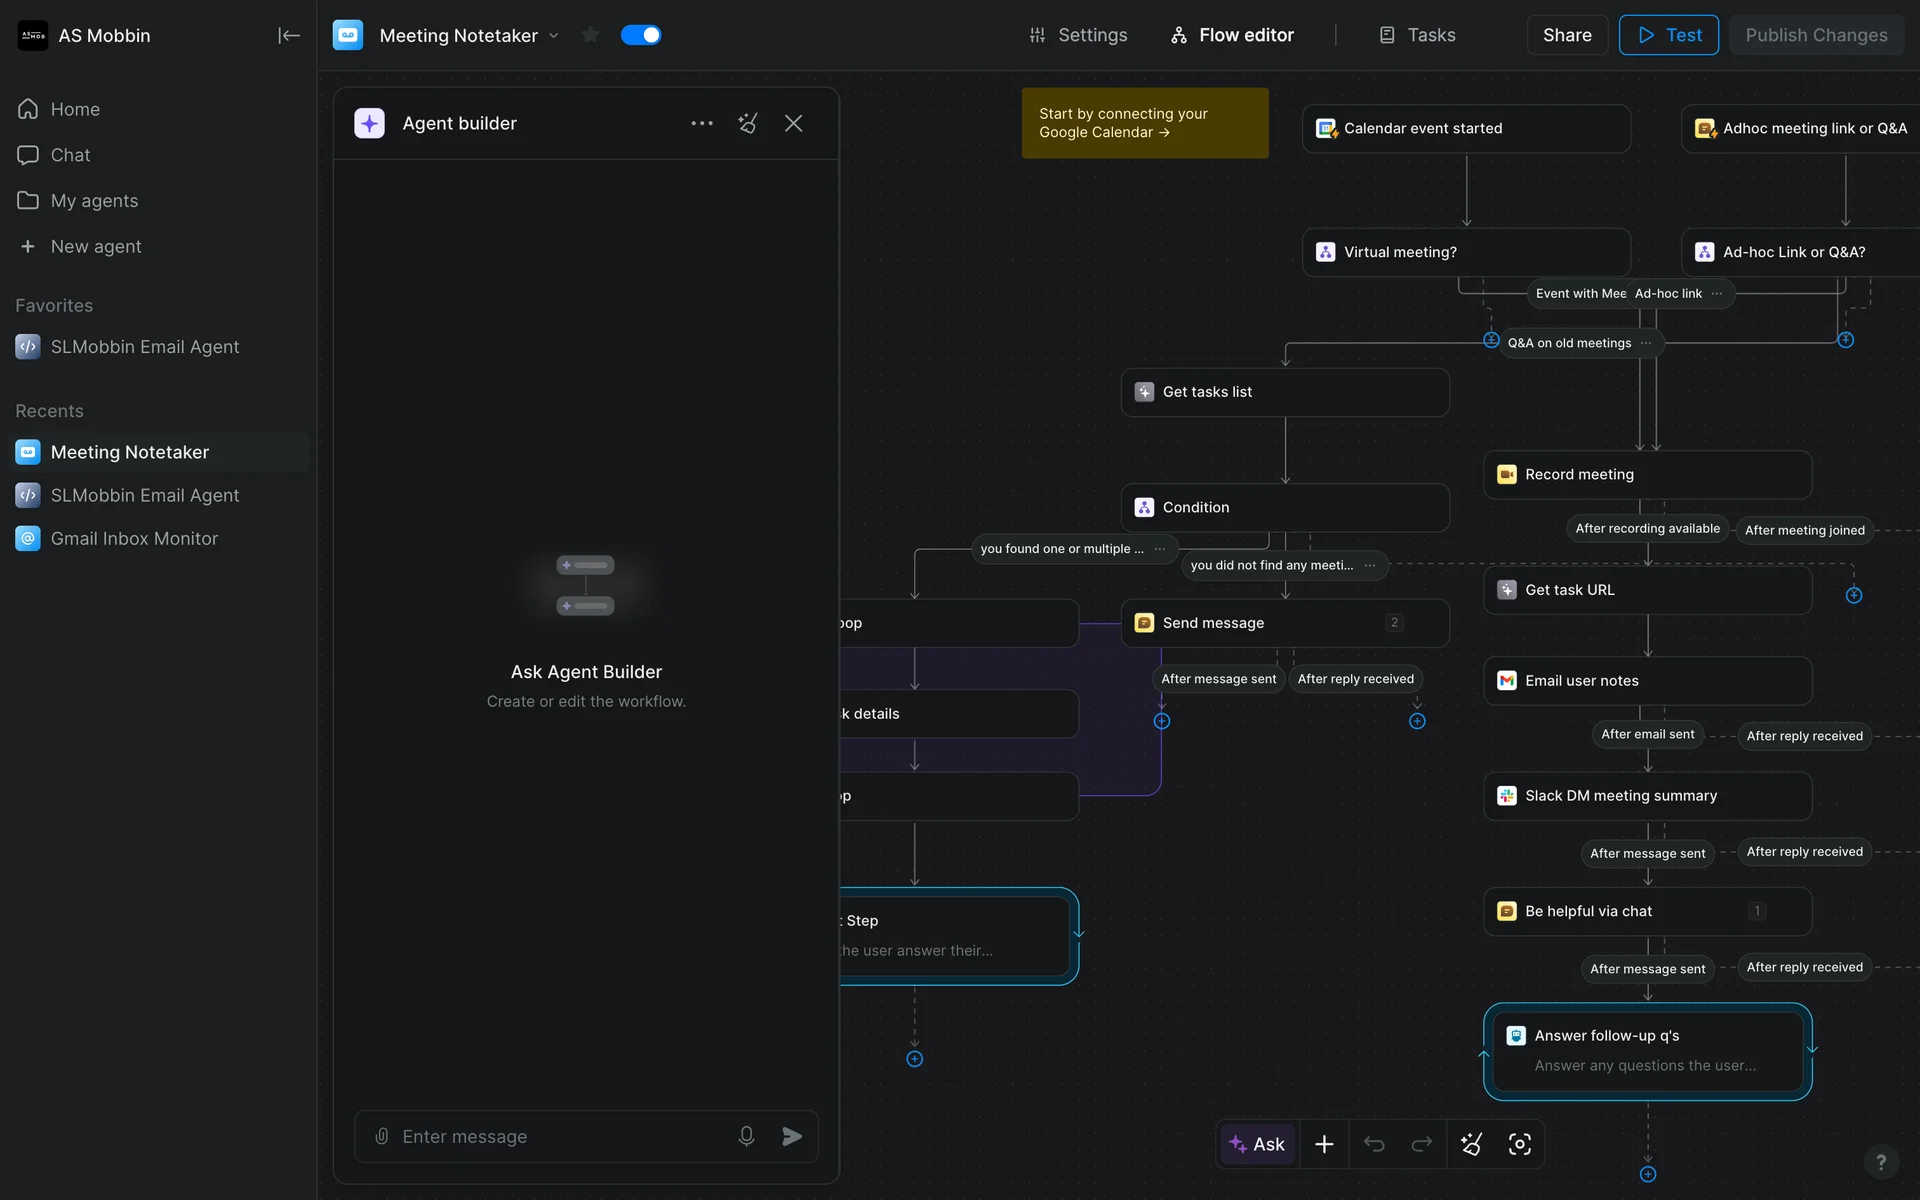Screen dimensions: 1920x1200
Task: Click the attachment paperclip icon
Action: coord(381,1136)
